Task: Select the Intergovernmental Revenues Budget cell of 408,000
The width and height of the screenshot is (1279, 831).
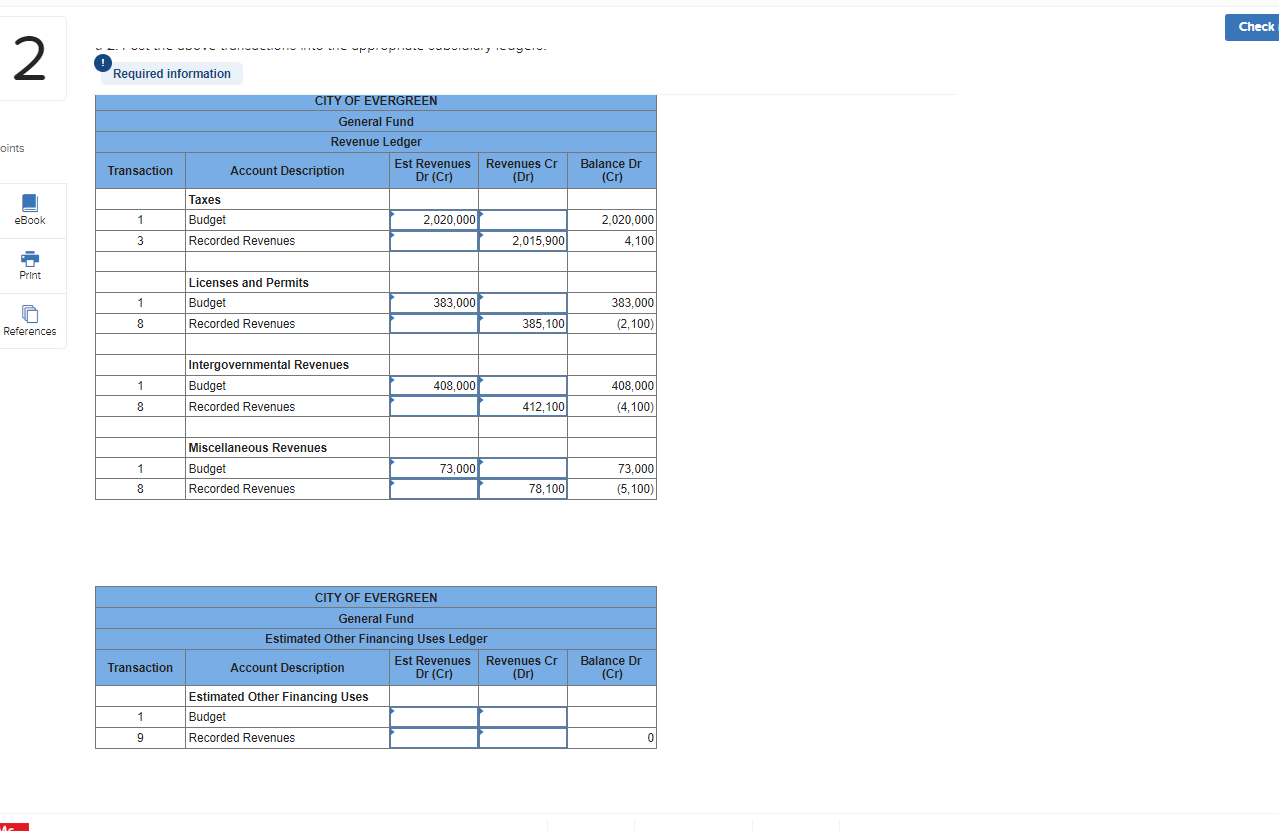Action: [x=433, y=385]
